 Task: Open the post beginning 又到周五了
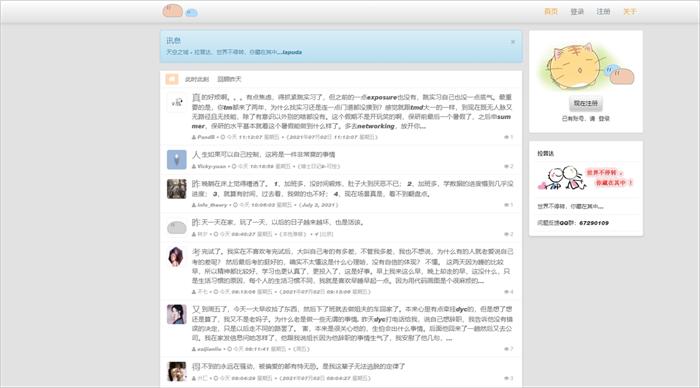352,324
